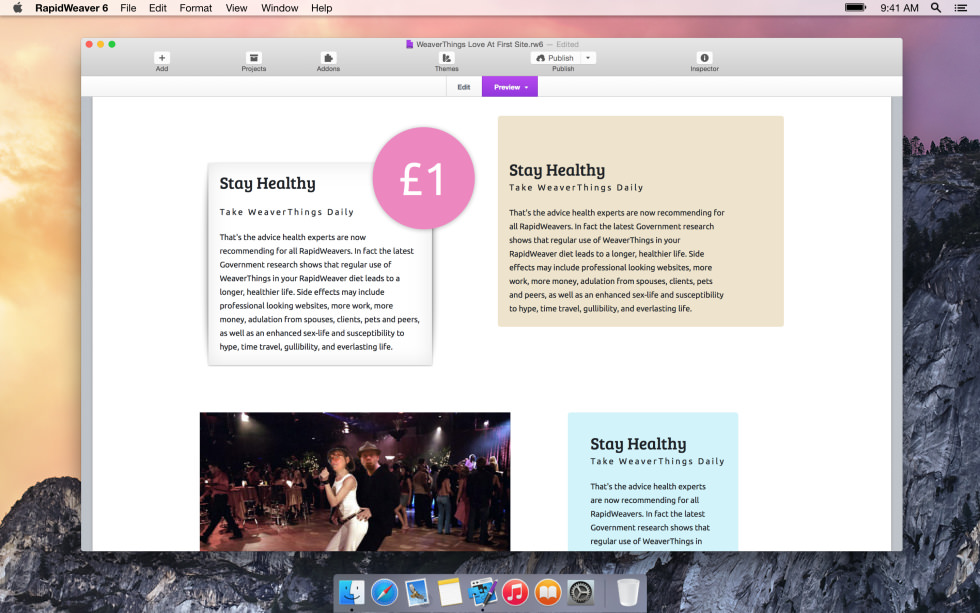Close the RapidWeaver window
980x613 pixels.
[x=89, y=44]
